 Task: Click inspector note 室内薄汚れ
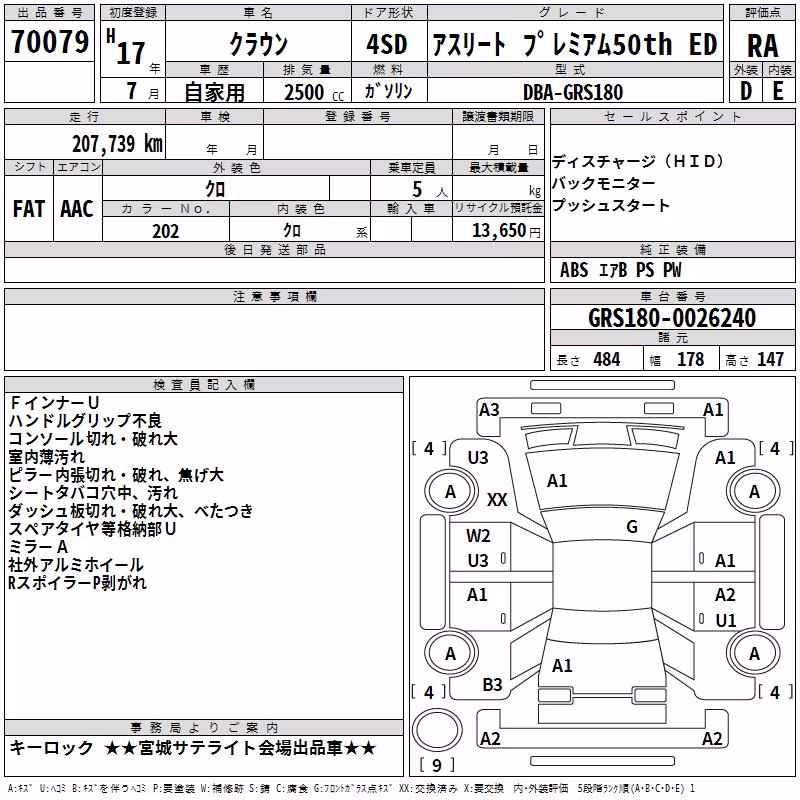point(47,457)
